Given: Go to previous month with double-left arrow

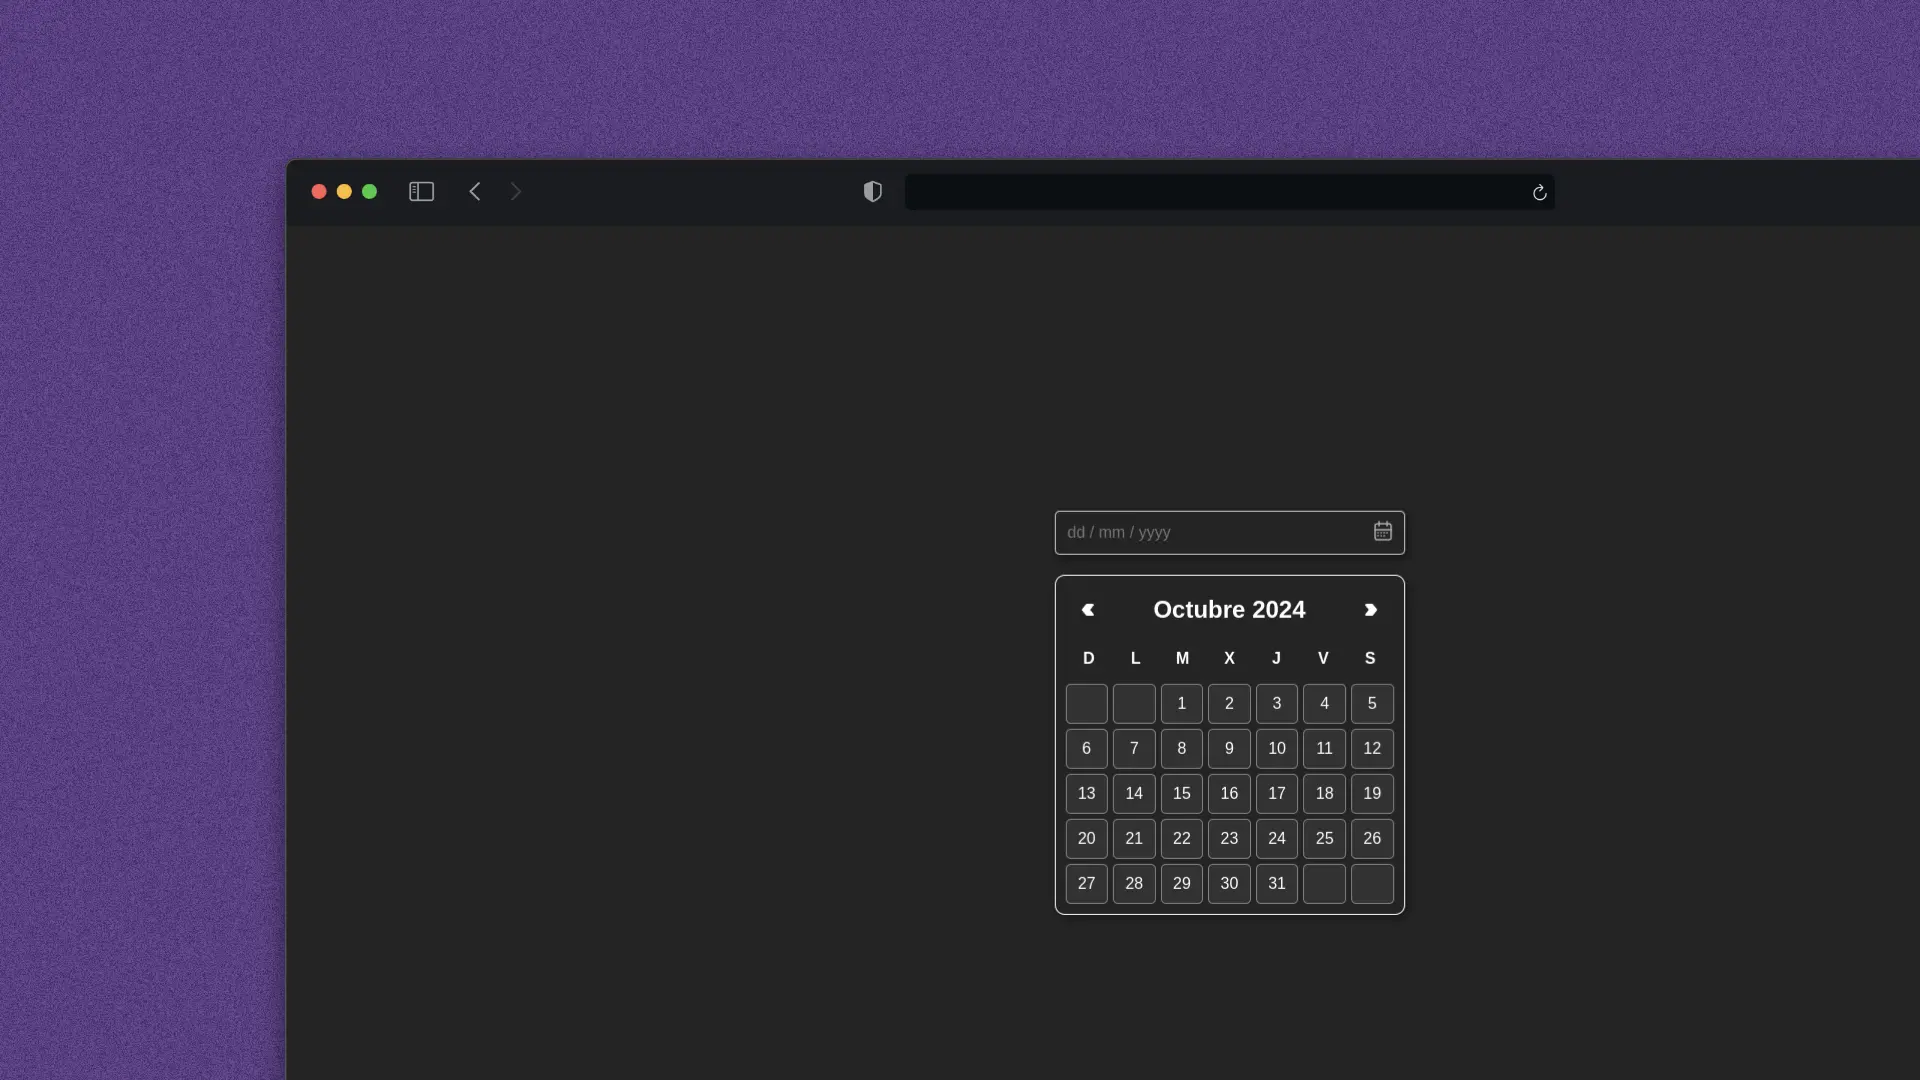Looking at the screenshot, I should [x=1088, y=610].
